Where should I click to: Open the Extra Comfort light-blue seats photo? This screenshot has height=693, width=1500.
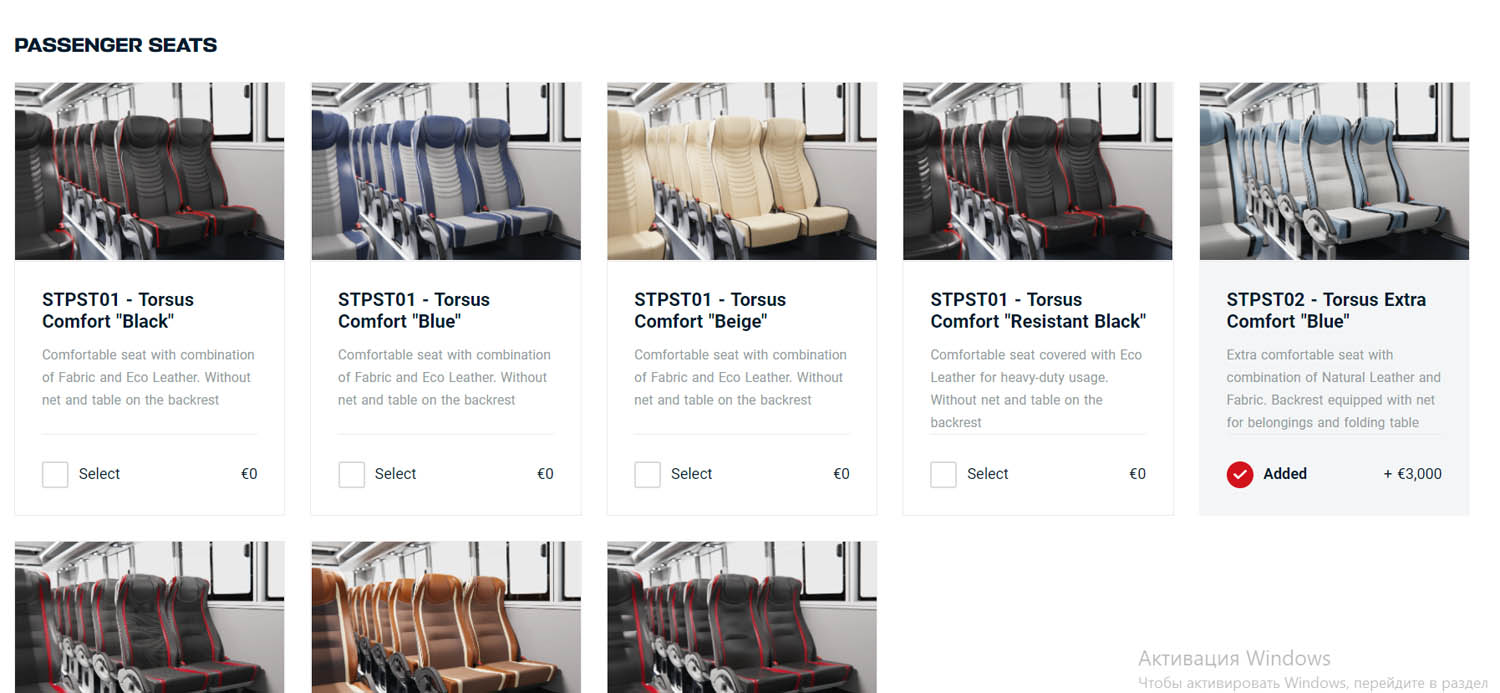pos(1334,171)
